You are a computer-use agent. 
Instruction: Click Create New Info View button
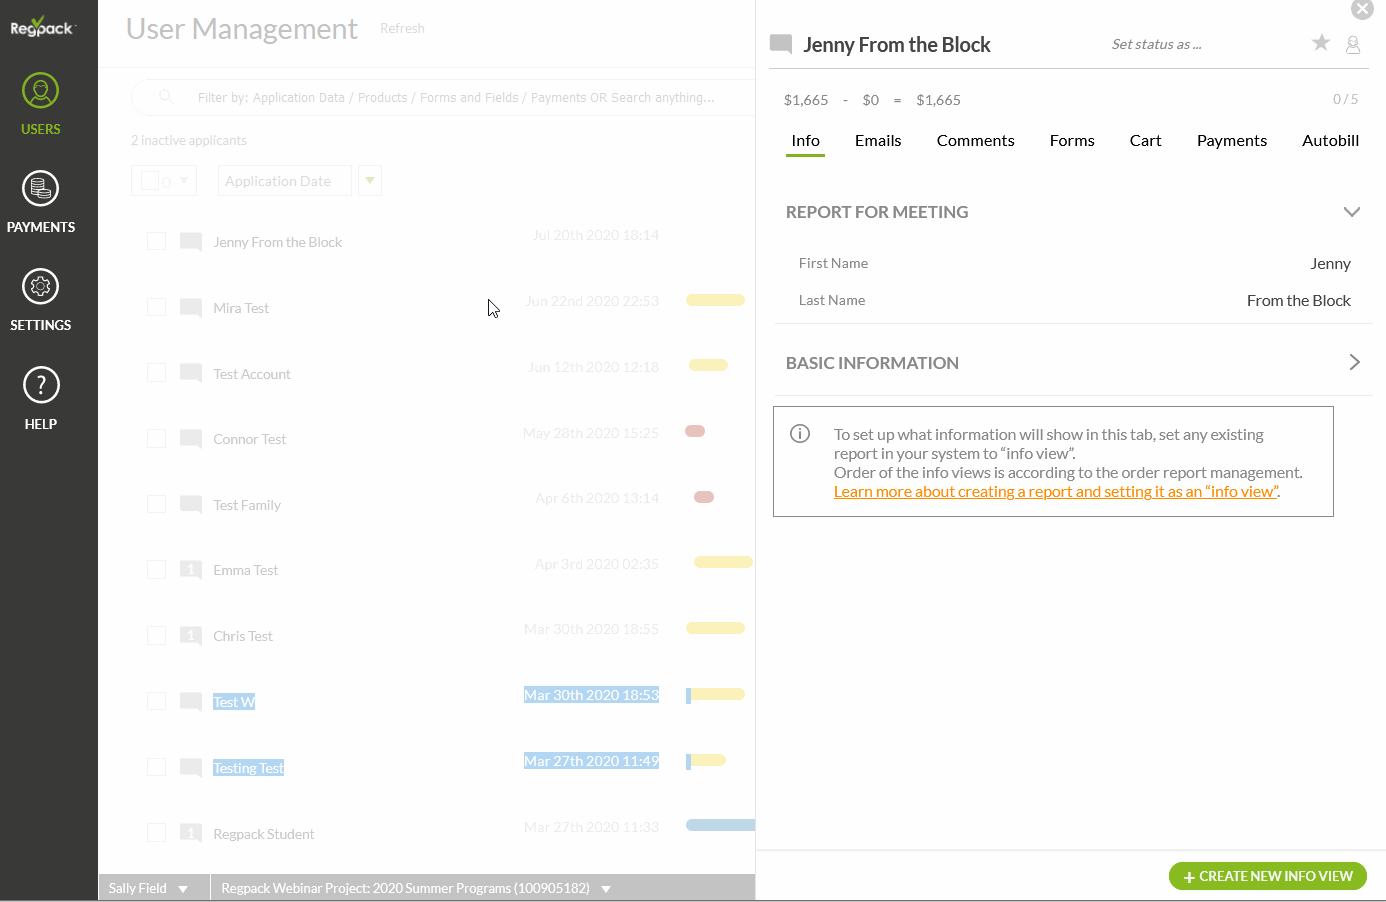point(1267,876)
